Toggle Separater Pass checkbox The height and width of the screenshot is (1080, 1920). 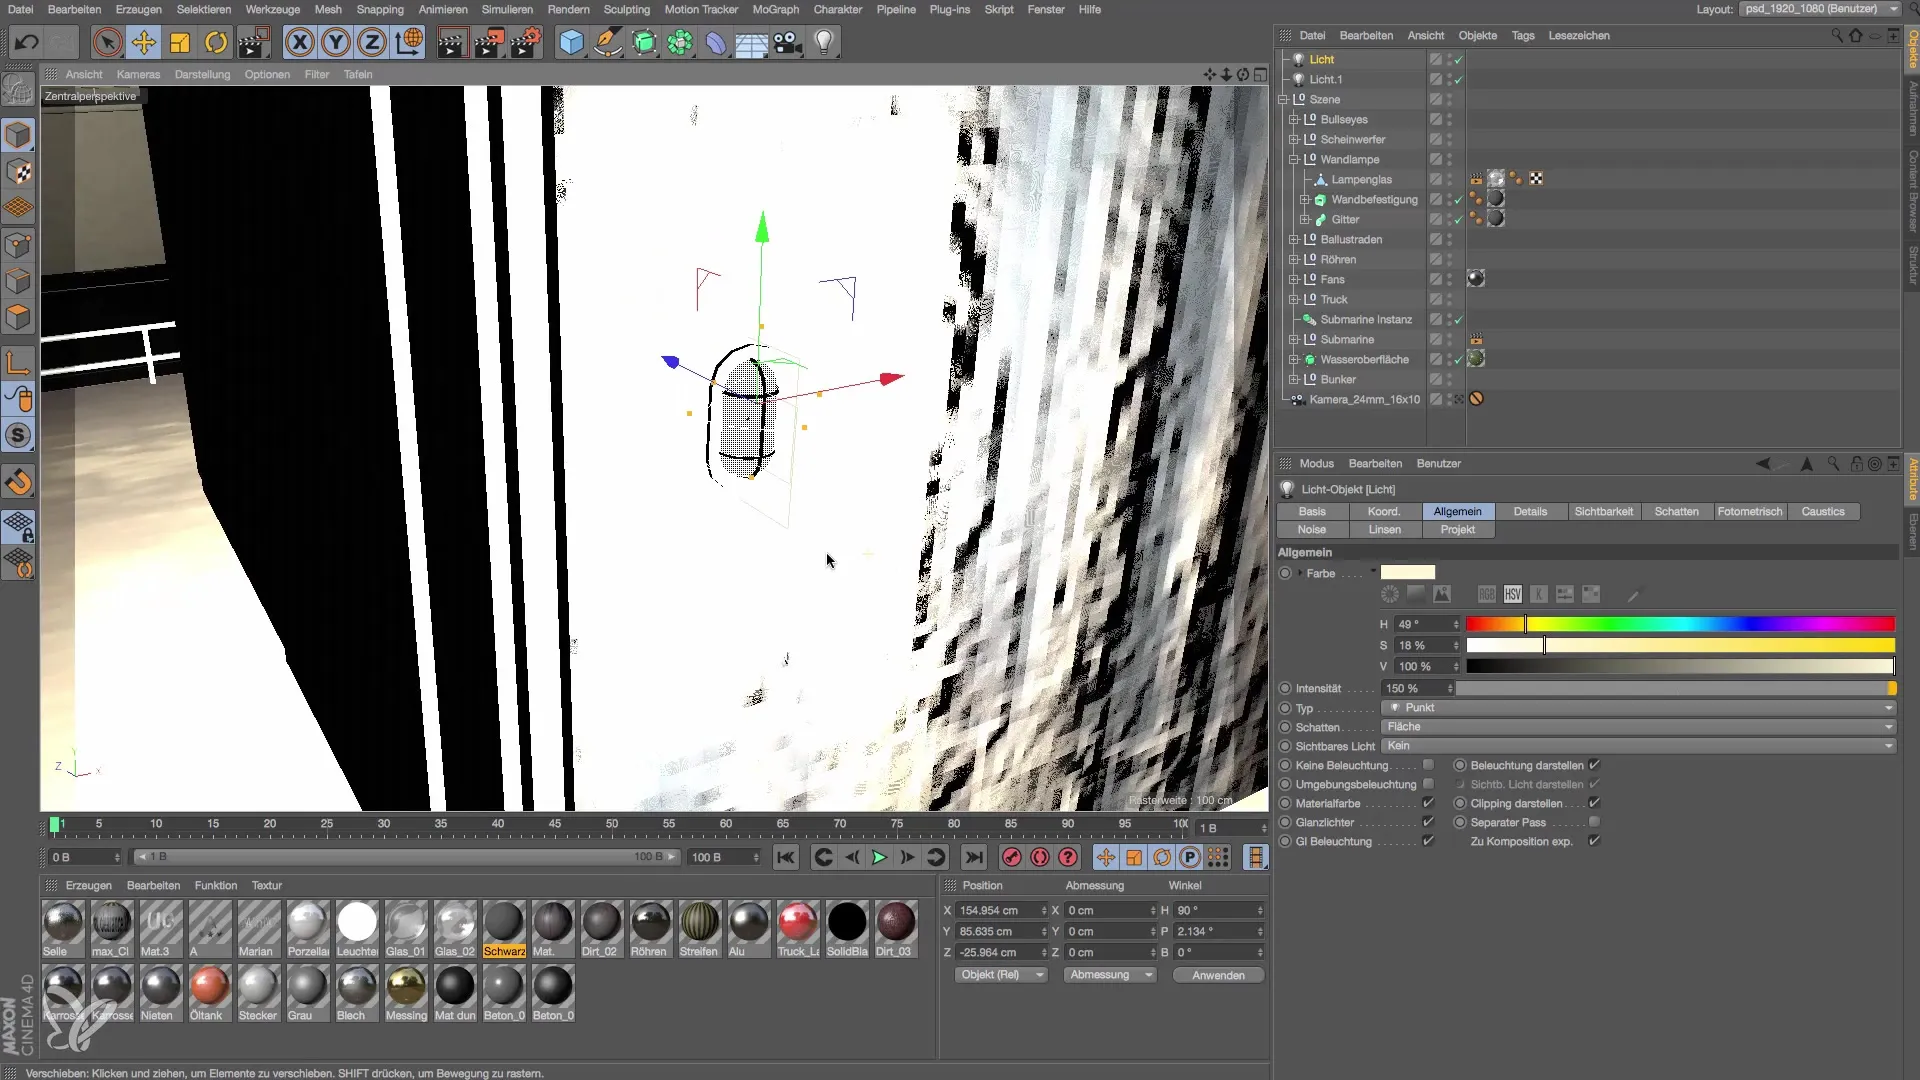pyautogui.click(x=1594, y=822)
